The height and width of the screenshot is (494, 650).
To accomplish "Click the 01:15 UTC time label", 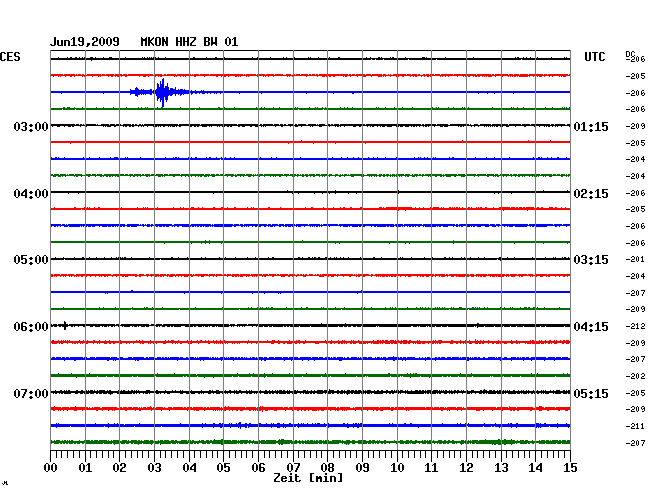I will (x=591, y=126).
